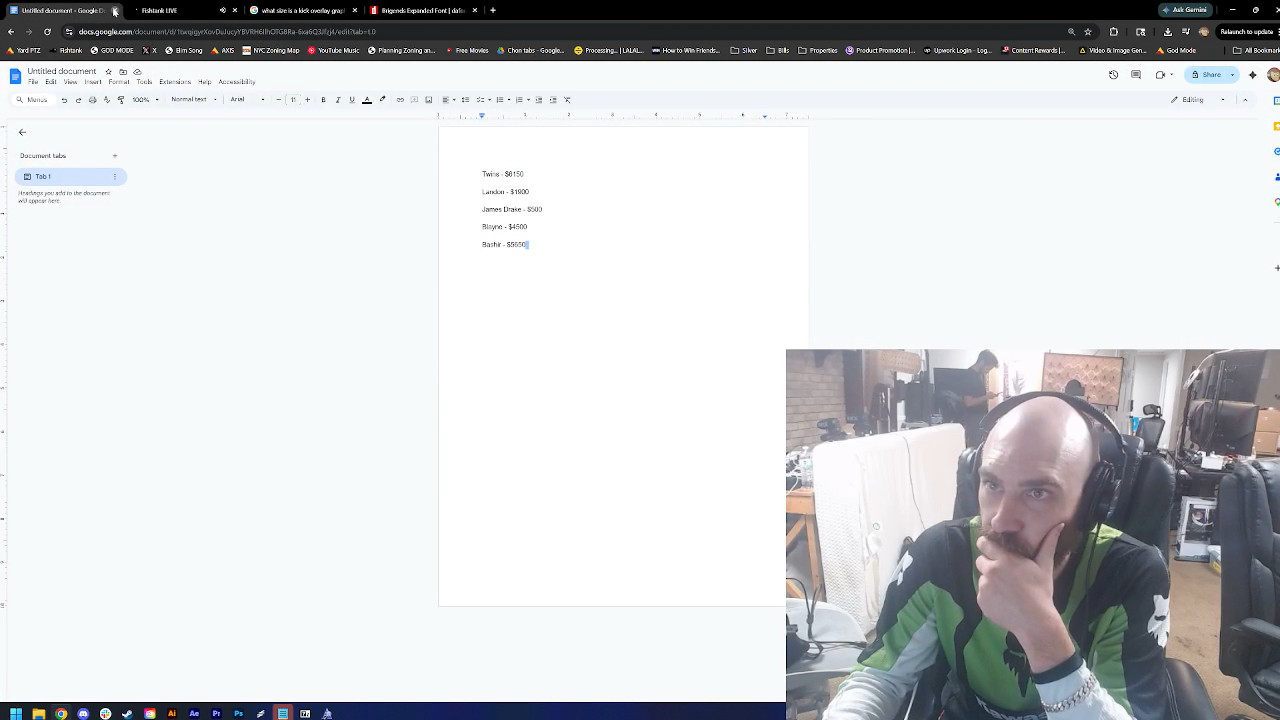Open the NYC Zoning Map bookmark
This screenshot has width=1280, height=720.
(271, 50)
